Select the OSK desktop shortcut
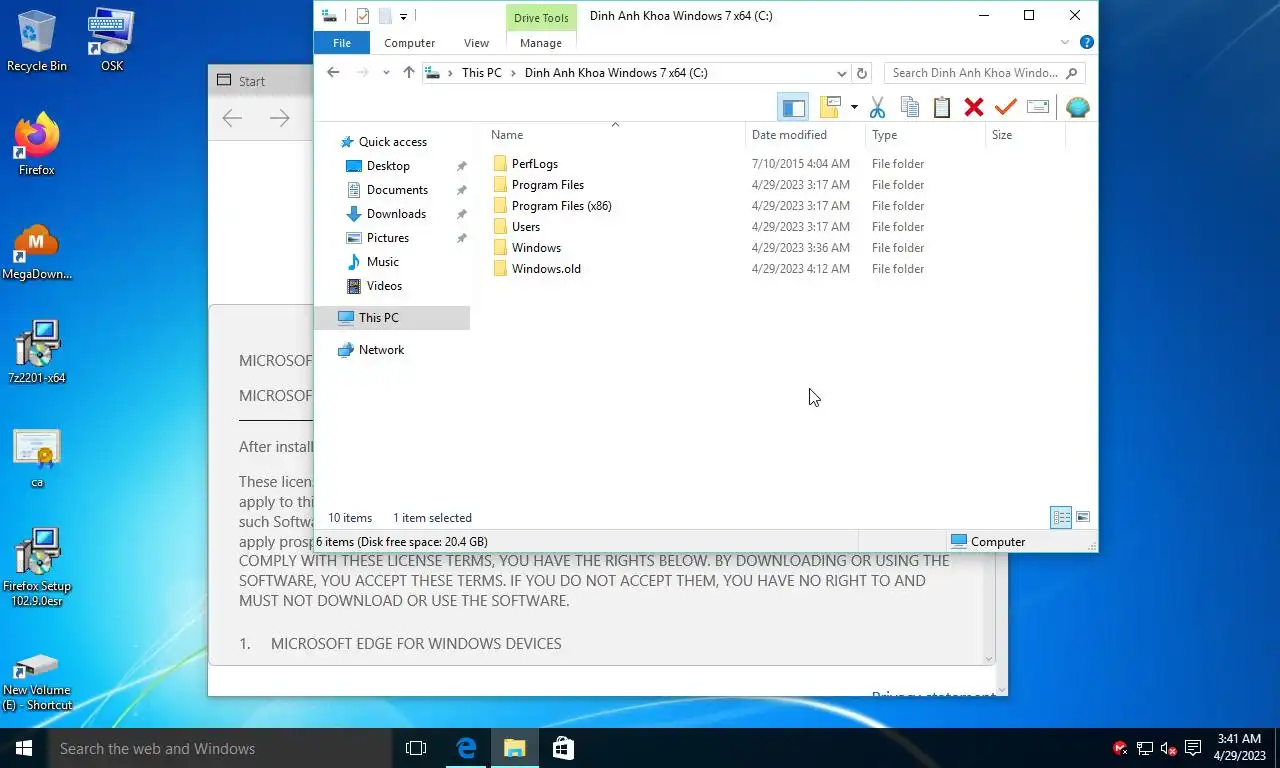Image resolution: width=1280 pixels, height=768 pixels. 112,41
